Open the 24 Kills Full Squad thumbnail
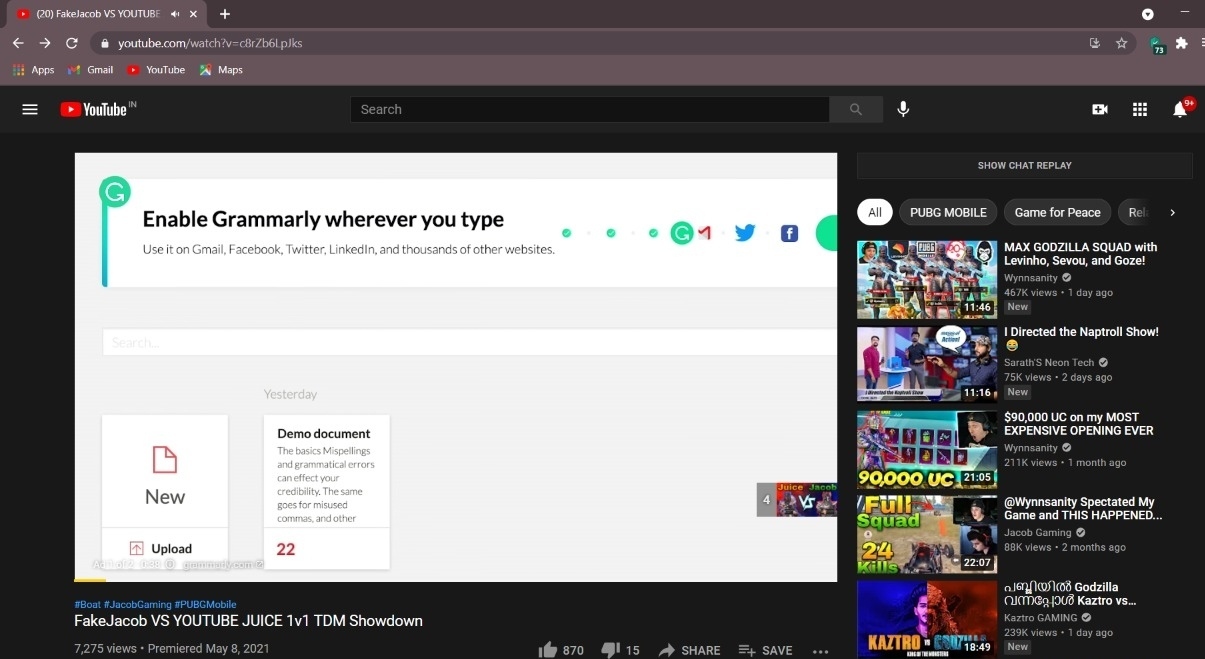 coord(927,534)
